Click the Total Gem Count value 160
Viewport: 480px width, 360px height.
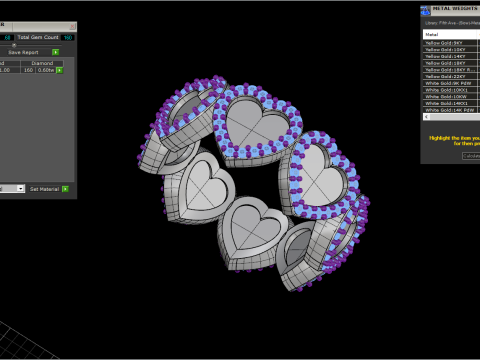pos(68,38)
